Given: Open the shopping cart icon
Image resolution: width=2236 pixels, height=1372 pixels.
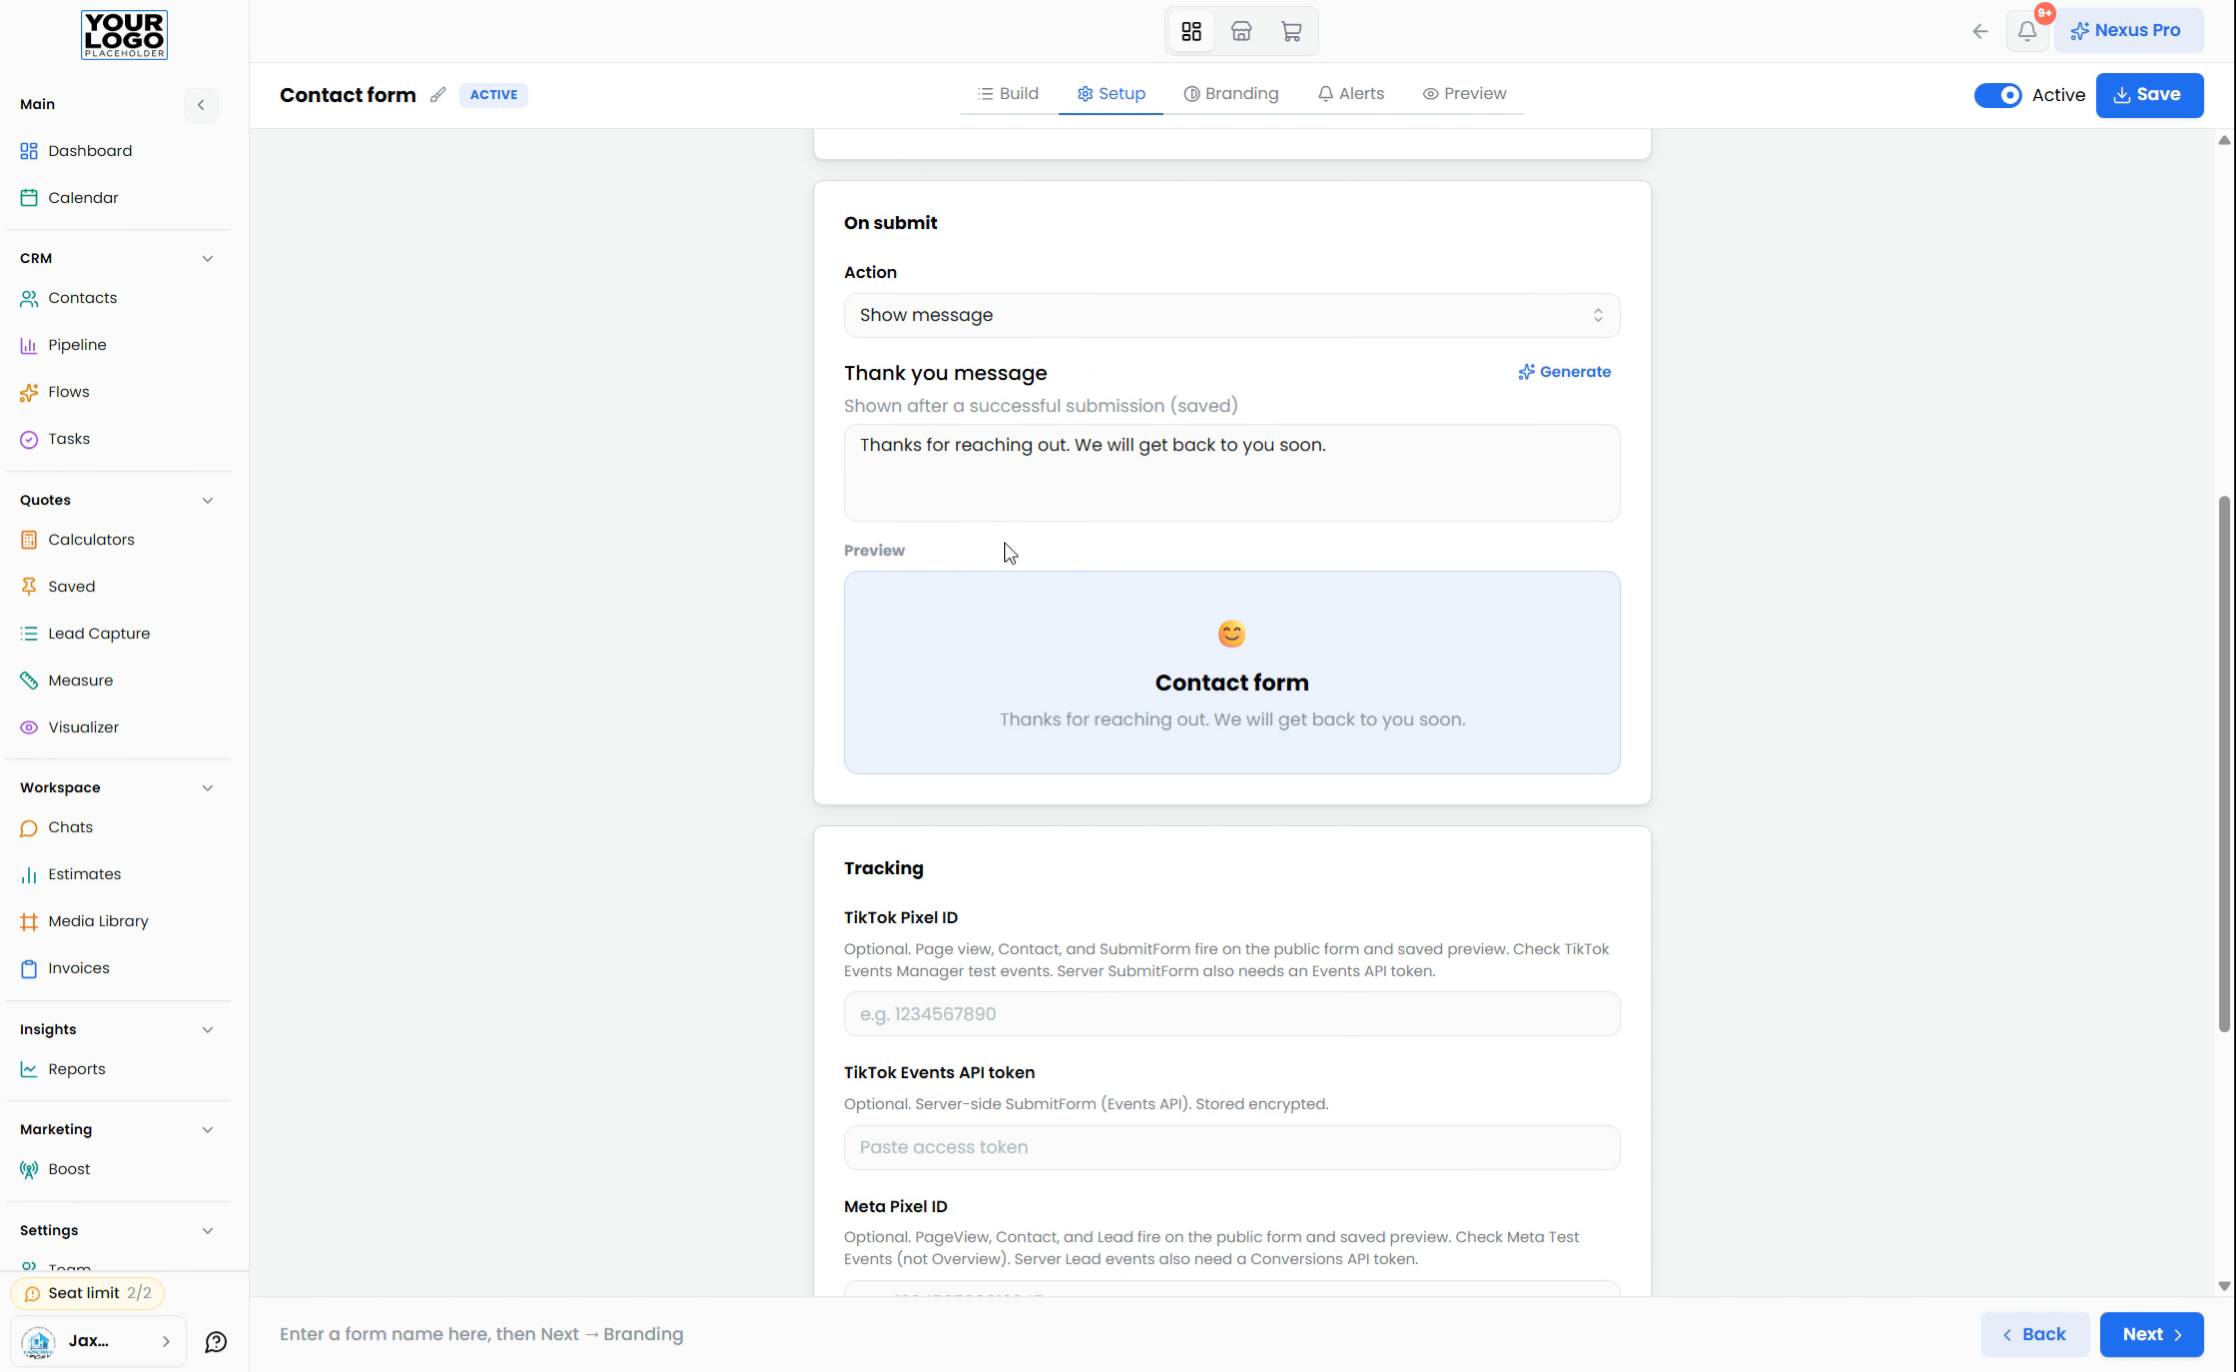Looking at the screenshot, I should coord(1291,31).
